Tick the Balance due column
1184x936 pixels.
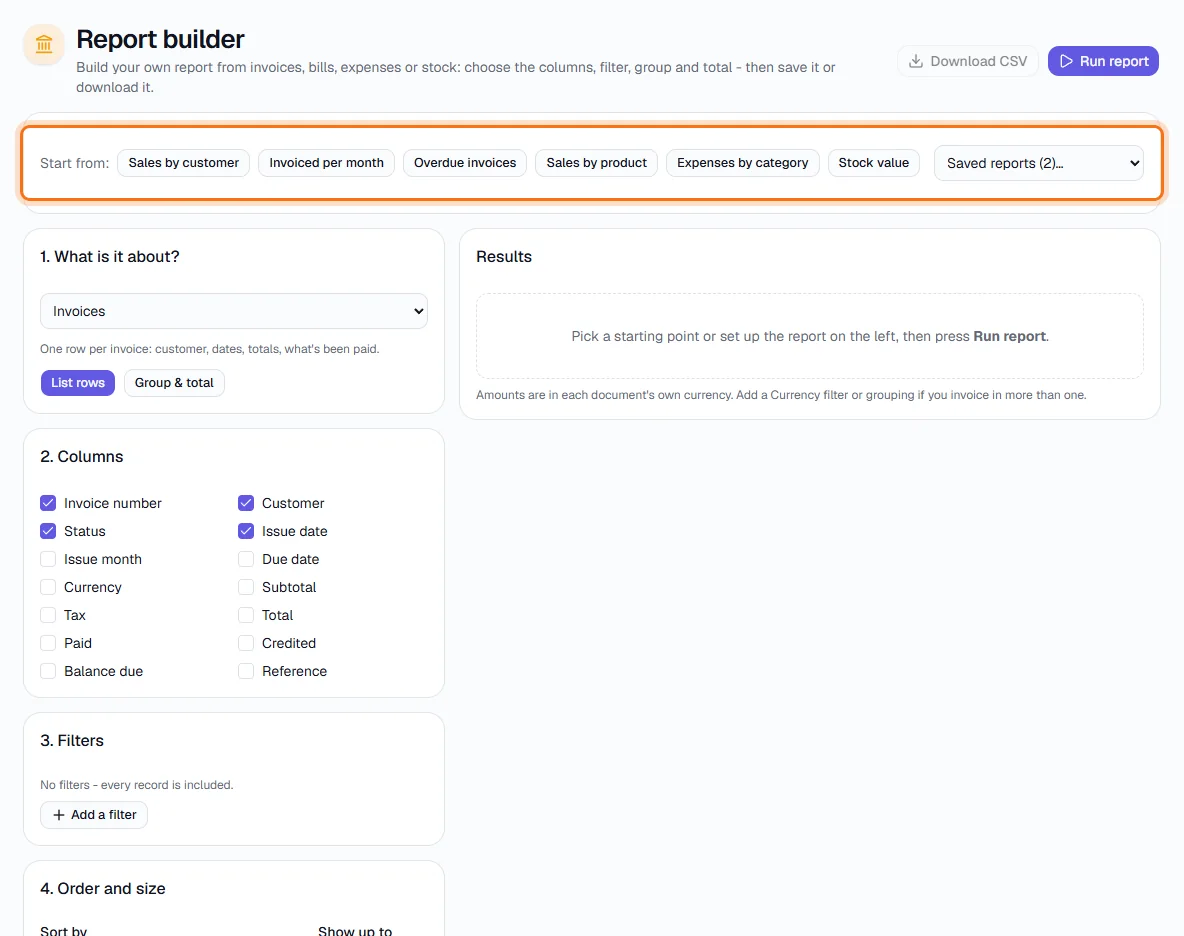pyautogui.click(x=48, y=670)
